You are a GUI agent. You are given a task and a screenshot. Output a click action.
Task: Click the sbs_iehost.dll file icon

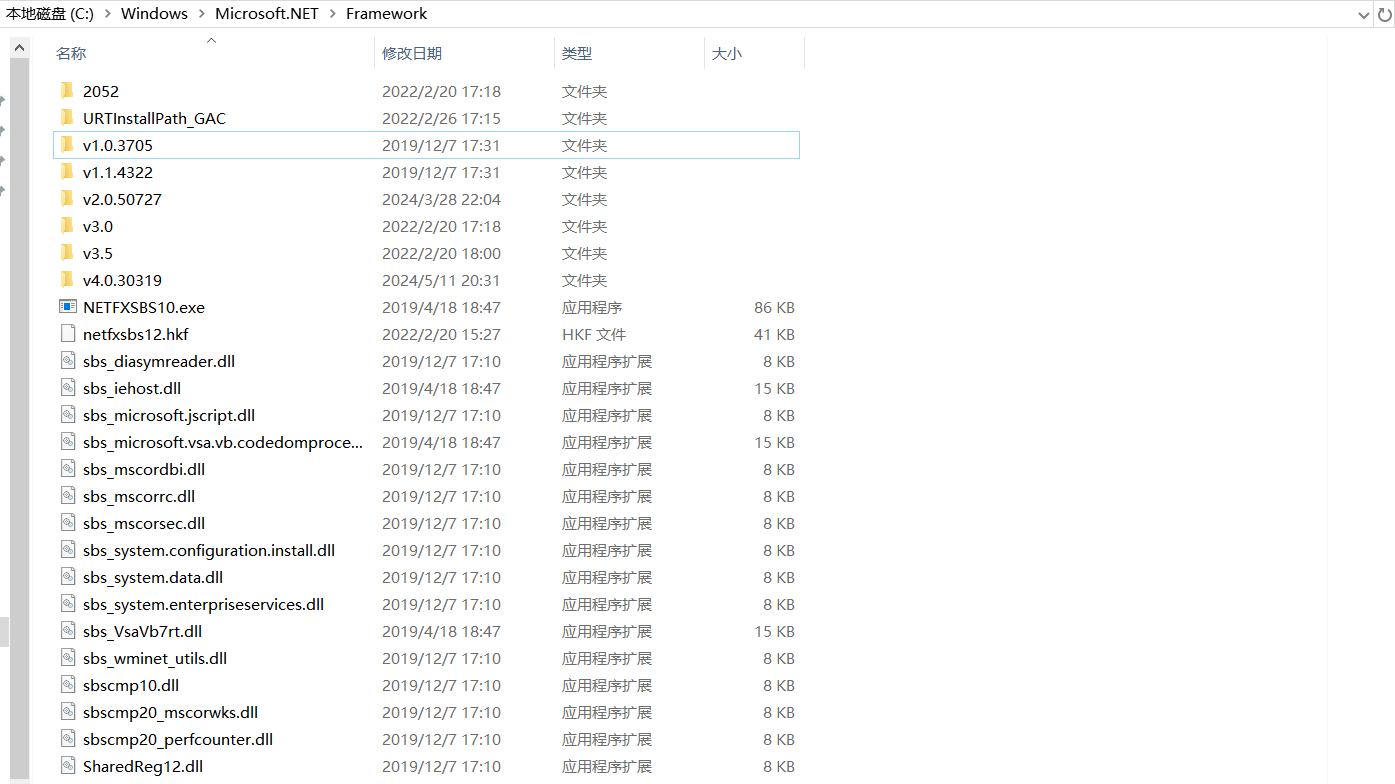coord(68,388)
